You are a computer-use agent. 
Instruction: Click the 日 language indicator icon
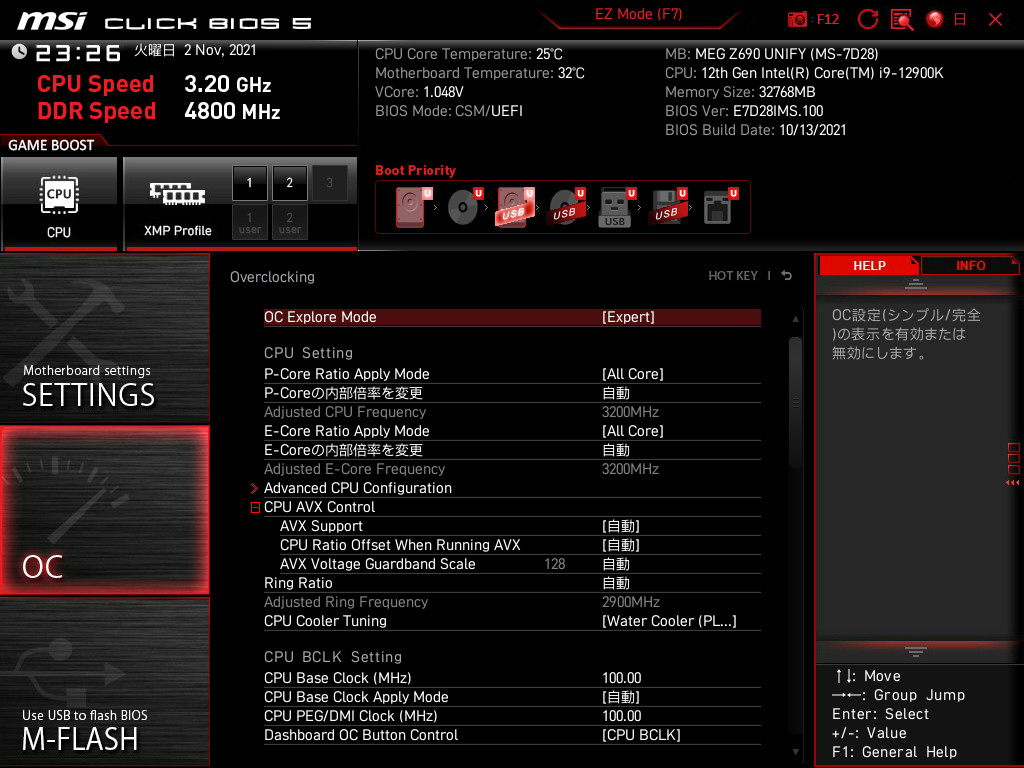(960, 20)
